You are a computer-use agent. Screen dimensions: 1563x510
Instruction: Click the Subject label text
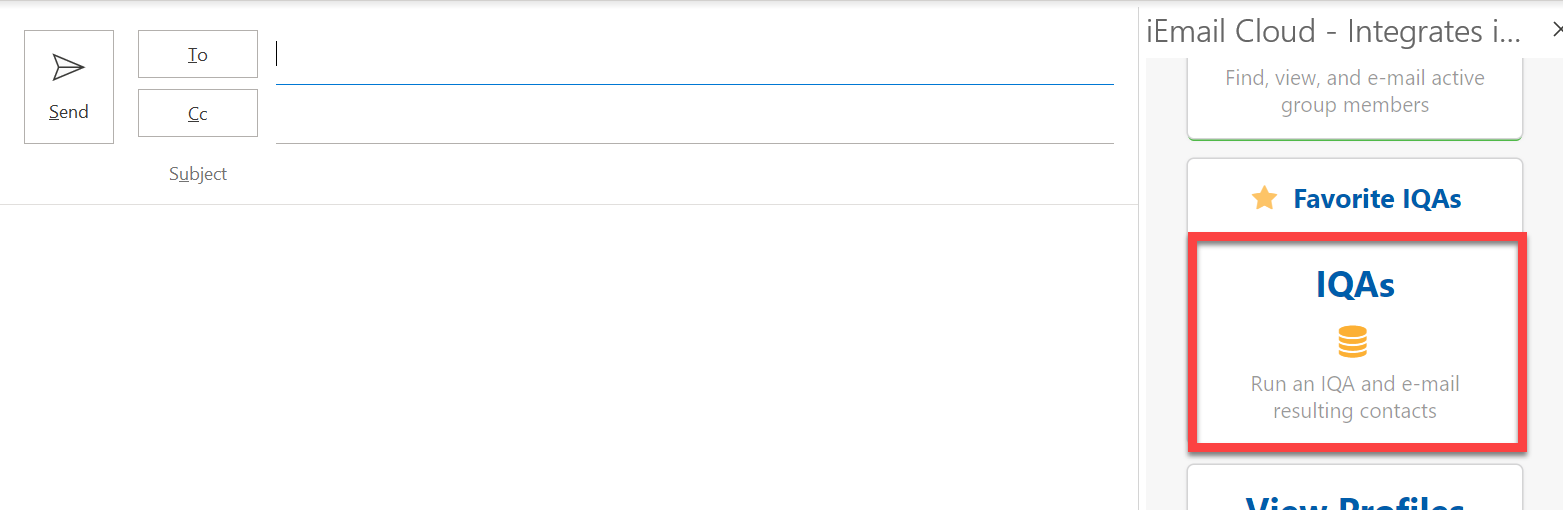pos(198,174)
